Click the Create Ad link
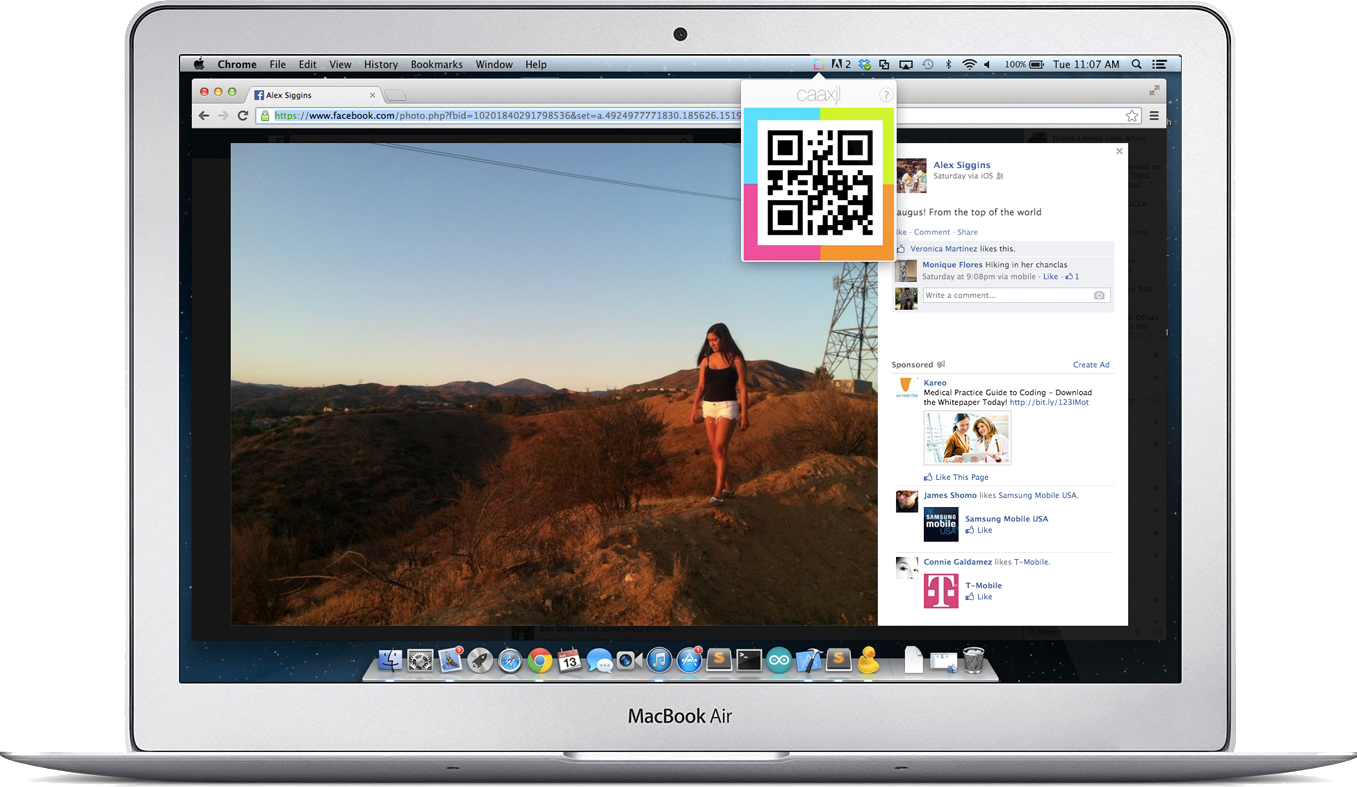This screenshot has height=787, width=1357. (1091, 365)
